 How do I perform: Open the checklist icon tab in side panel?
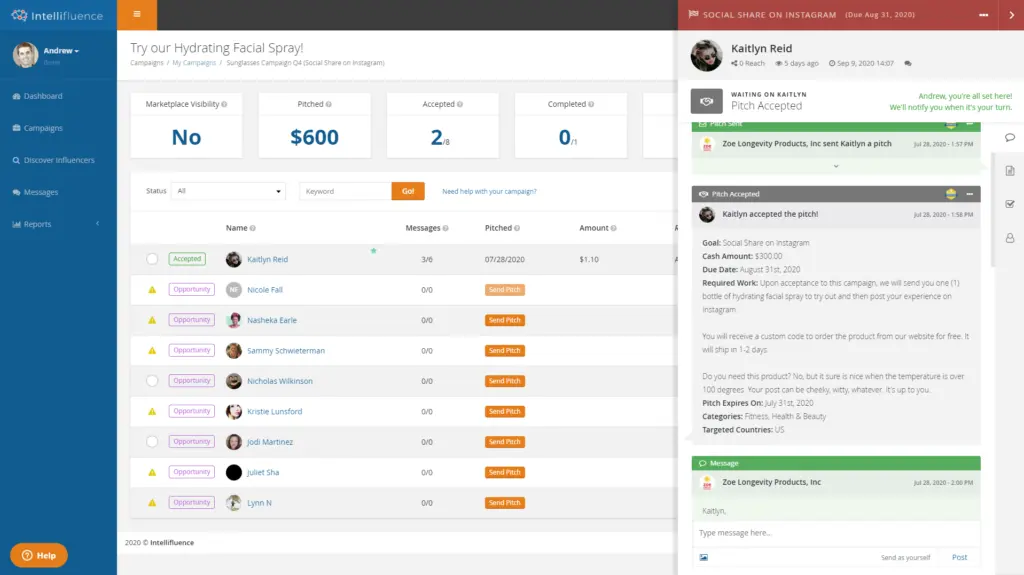coord(1009,204)
